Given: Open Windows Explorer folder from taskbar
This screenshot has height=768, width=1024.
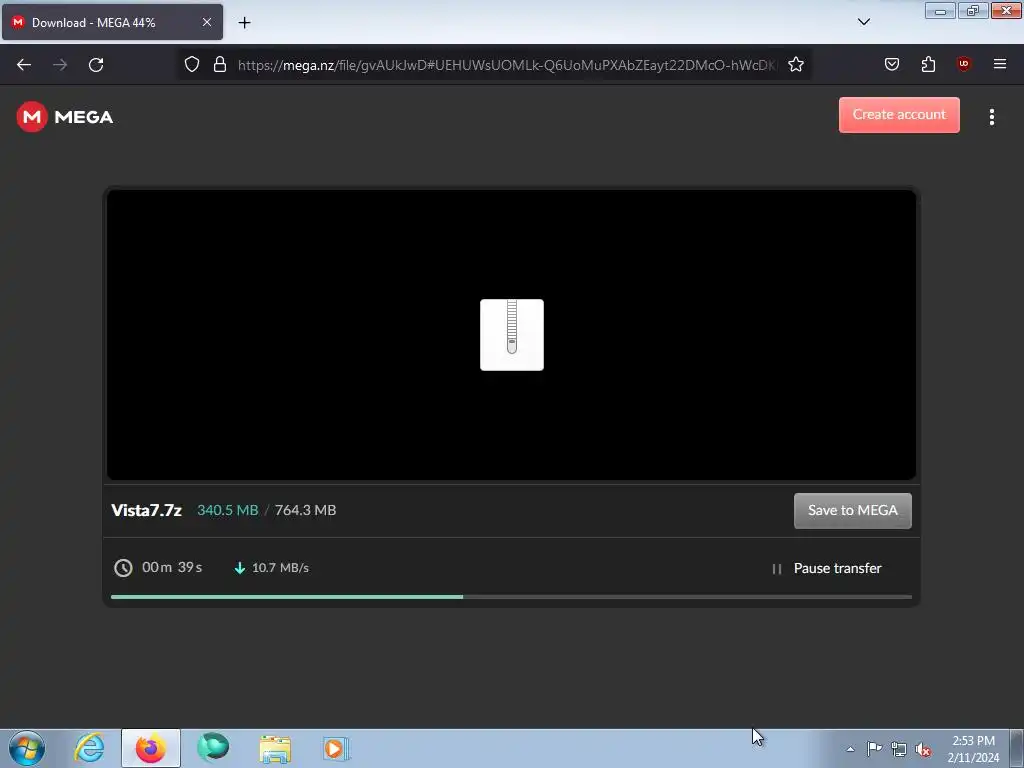Looking at the screenshot, I should click(275, 748).
